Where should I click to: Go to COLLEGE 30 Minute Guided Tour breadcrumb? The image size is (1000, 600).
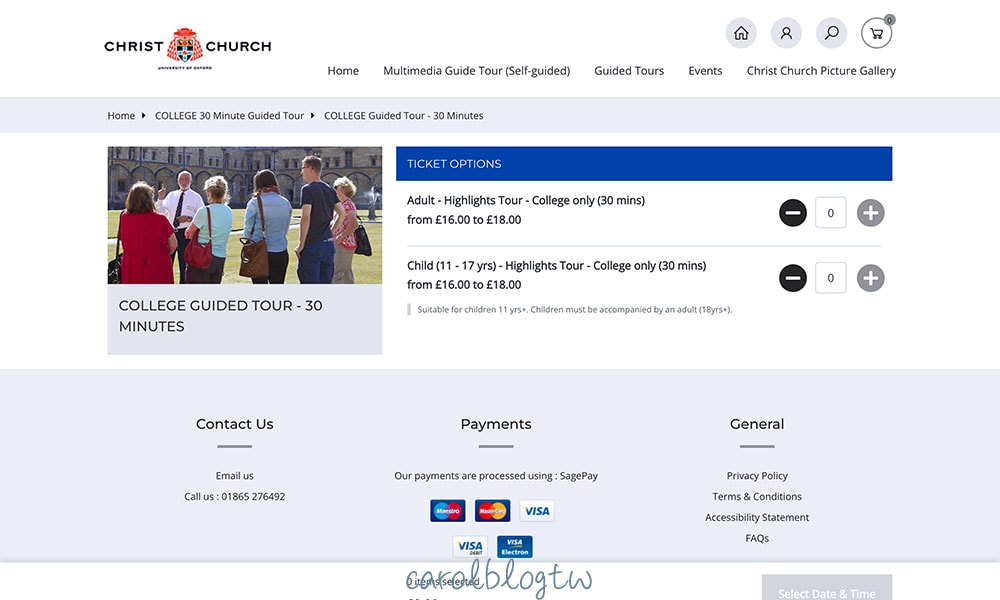point(230,115)
